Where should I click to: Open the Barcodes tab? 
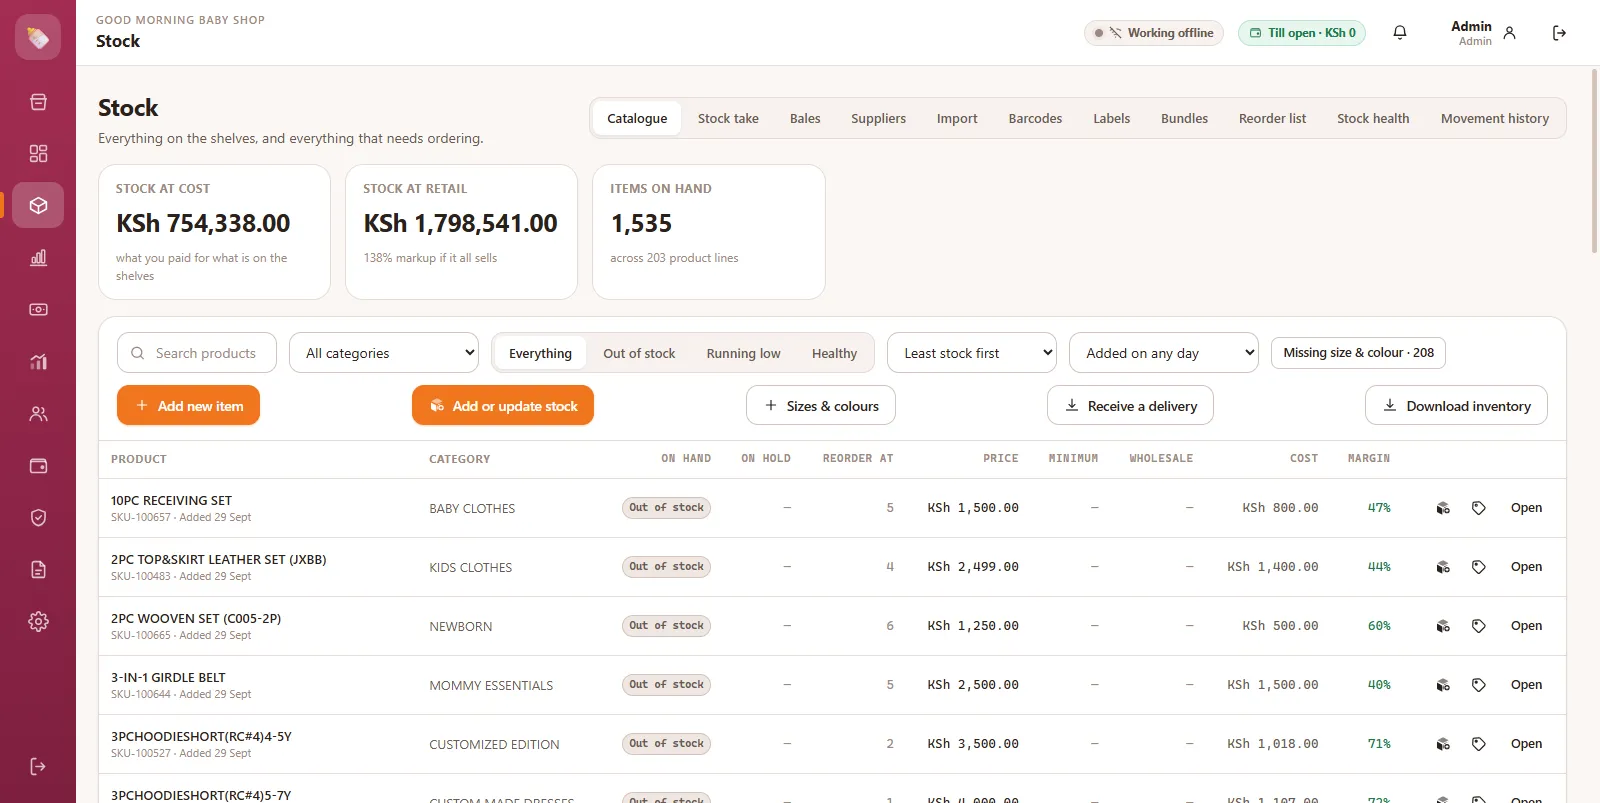coord(1035,118)
